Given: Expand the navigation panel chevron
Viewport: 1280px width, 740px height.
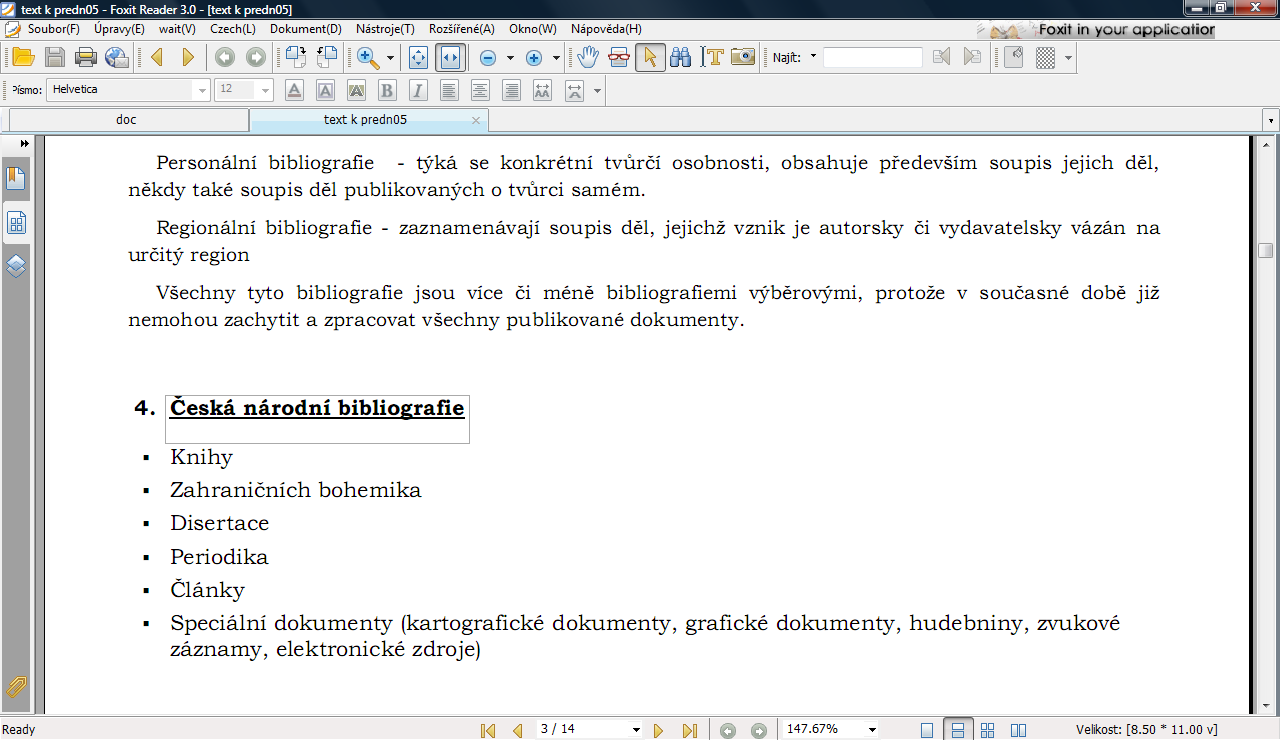Looking at the screenshot, I should click(x=24, y=144).
